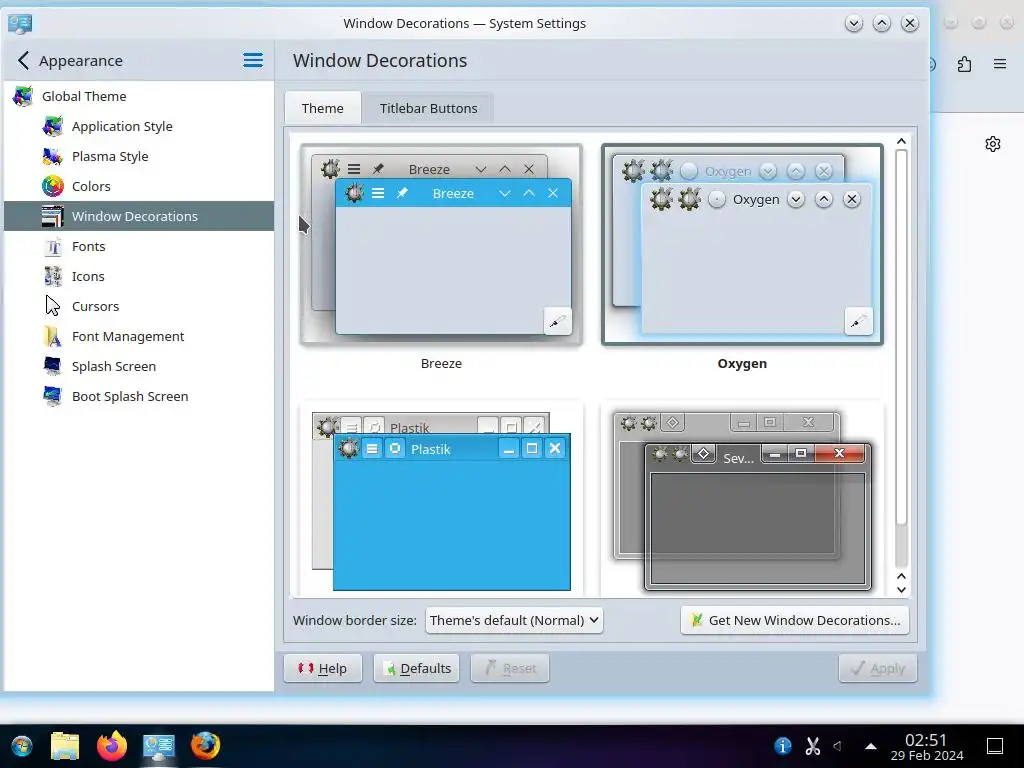Click the Help button
The width and height of the screenshot is (1024, 768).
point(323,668)
